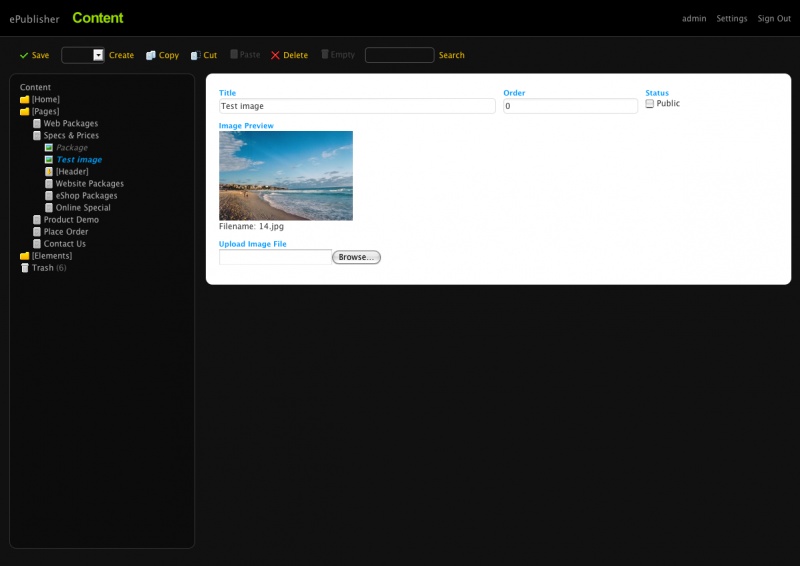Screen dimensions: 800x566
Task: Click the Cut icon in toolbar
Action: (196, 56)
